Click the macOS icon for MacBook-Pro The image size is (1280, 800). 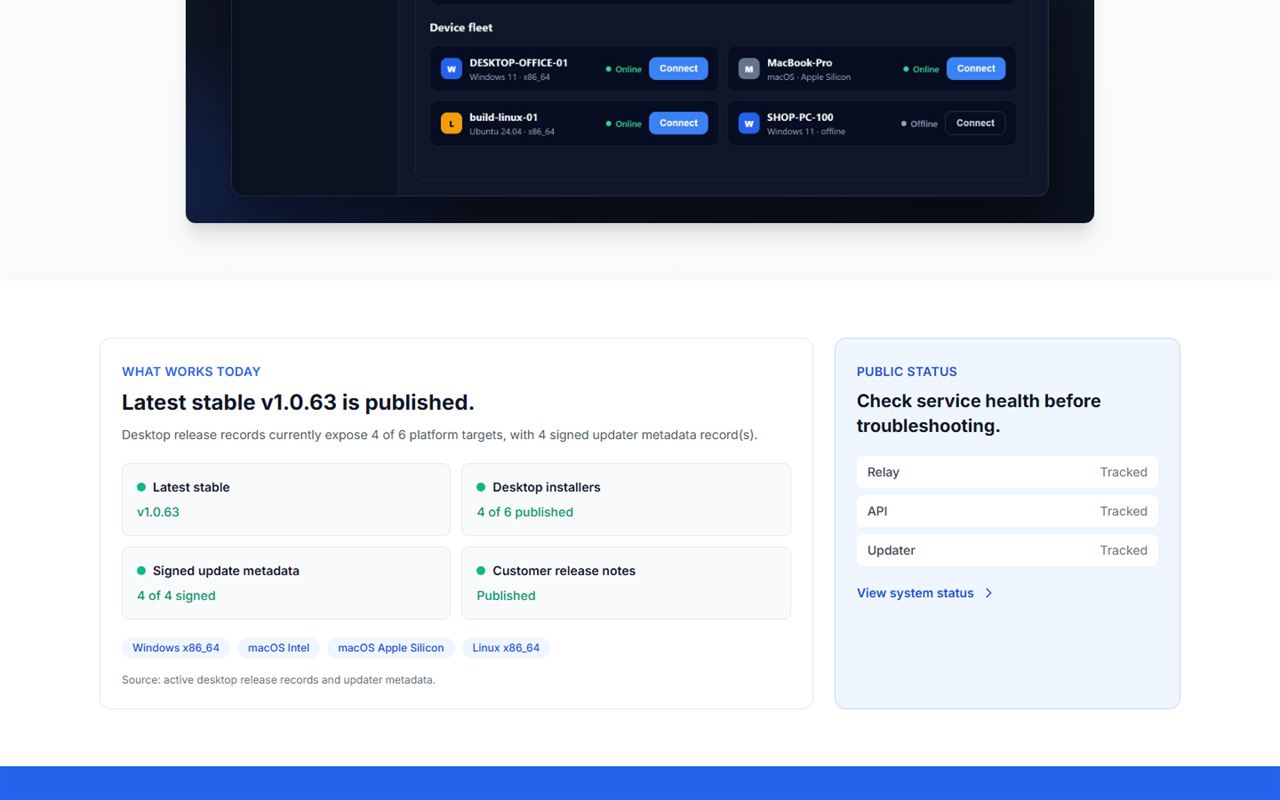tap(749, 69)
